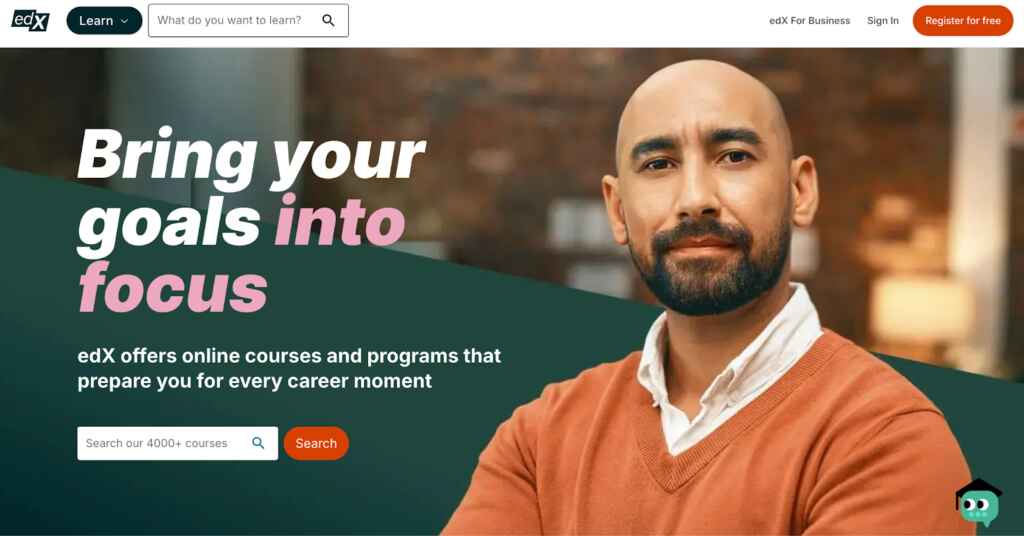Click the magnifier icon in header search

[328, 20]
